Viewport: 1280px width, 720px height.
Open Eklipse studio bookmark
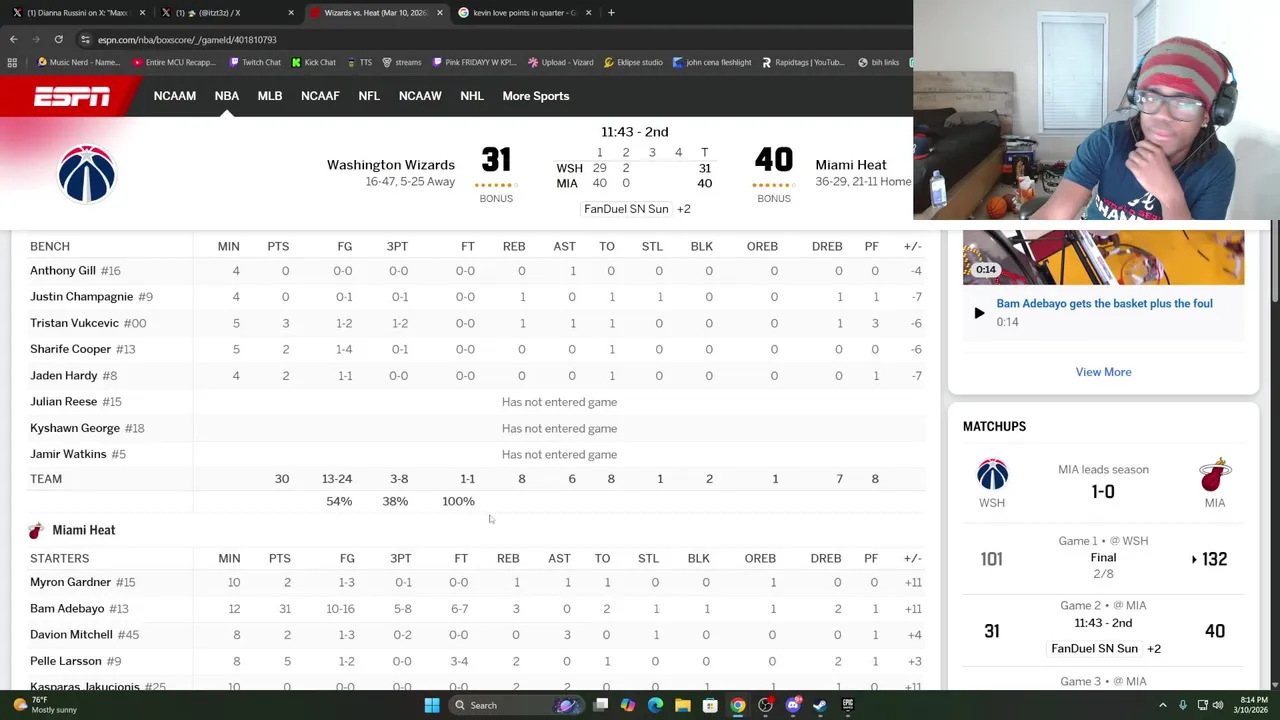point(633,62)
